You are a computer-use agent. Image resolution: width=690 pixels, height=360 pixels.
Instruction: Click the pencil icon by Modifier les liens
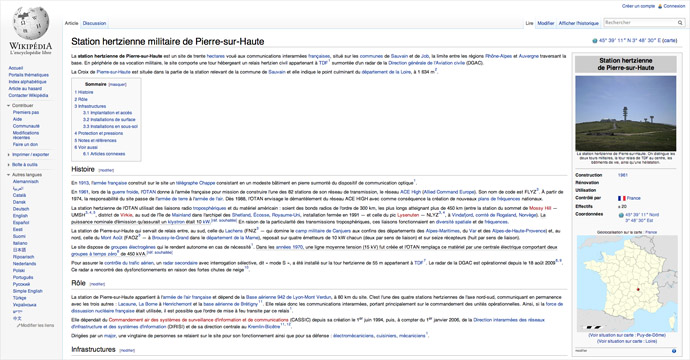tap(18, 325)
